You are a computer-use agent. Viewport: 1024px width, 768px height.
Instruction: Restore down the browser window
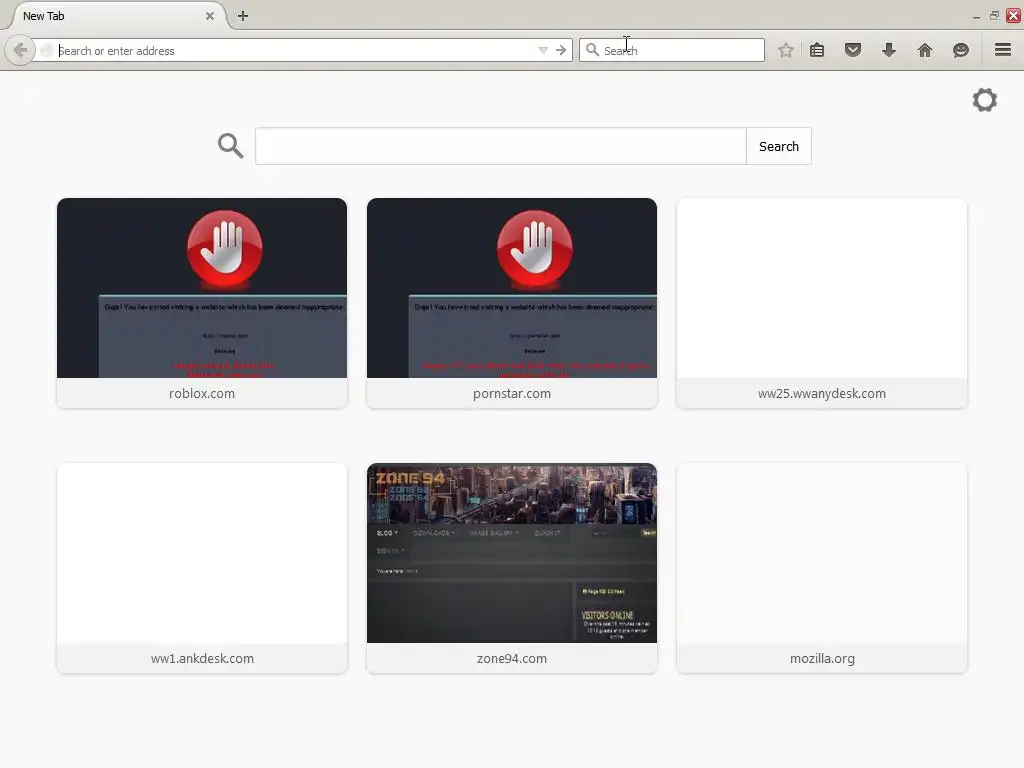point(994,16)
